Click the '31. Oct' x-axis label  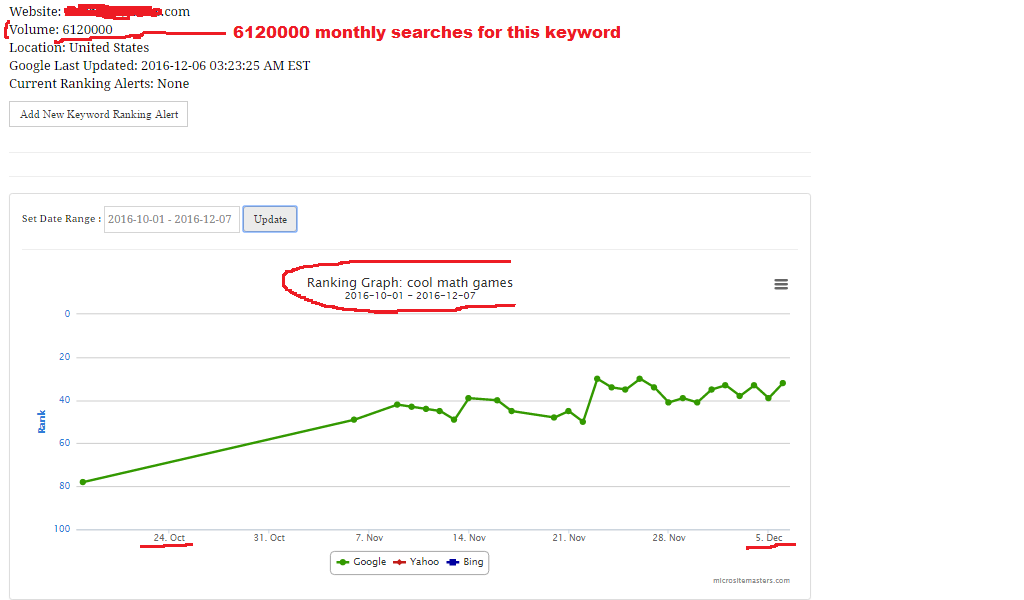(269, 538)
